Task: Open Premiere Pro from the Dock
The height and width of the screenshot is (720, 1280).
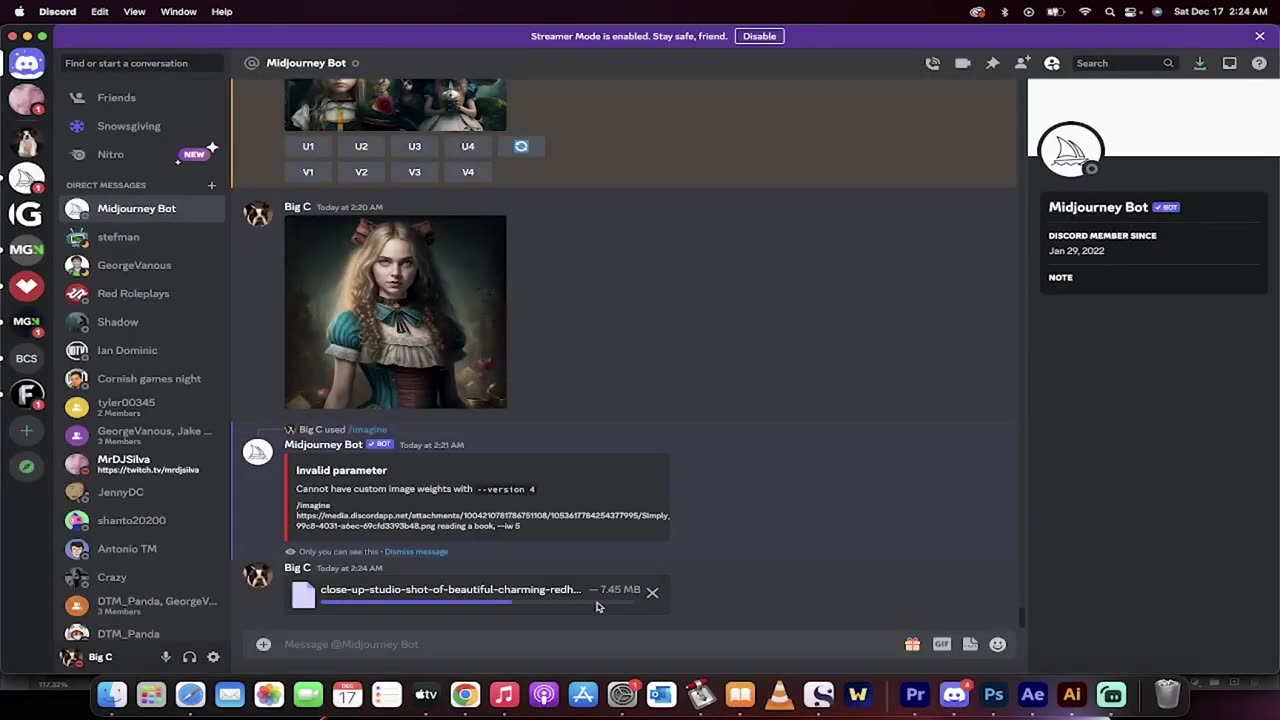Action: point(915,695)
